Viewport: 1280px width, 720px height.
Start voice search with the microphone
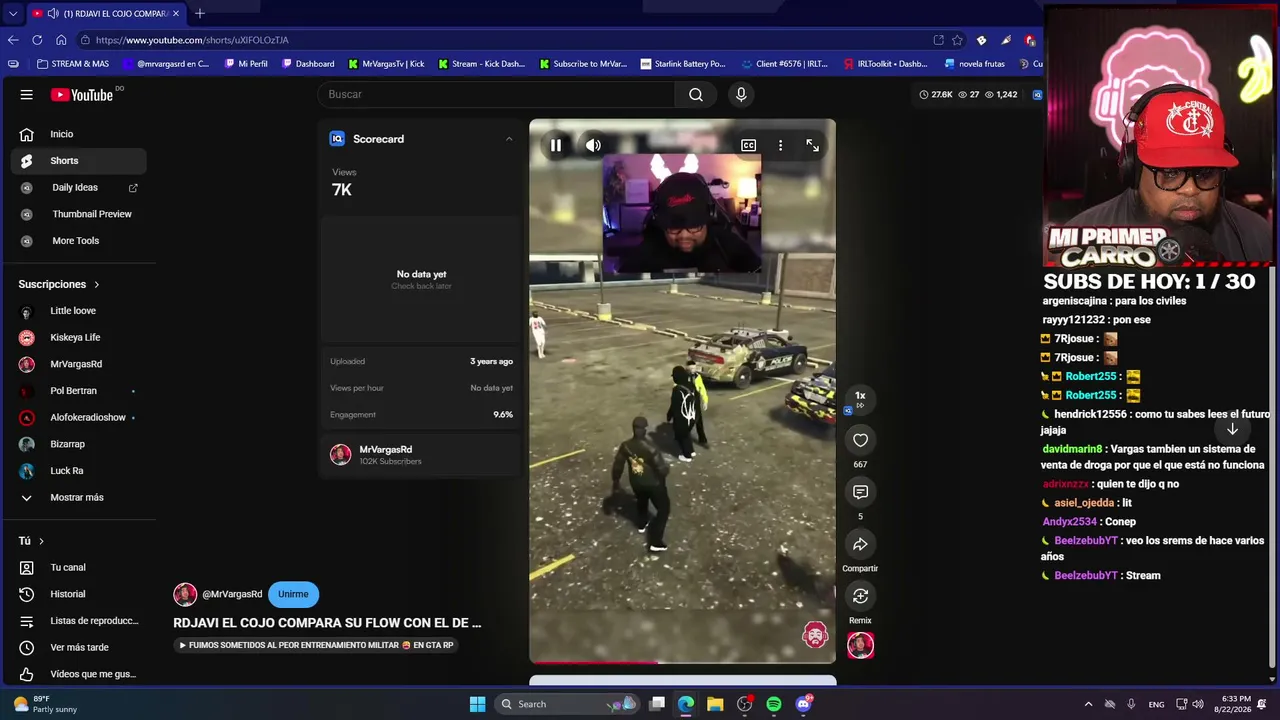pos(741,94)
